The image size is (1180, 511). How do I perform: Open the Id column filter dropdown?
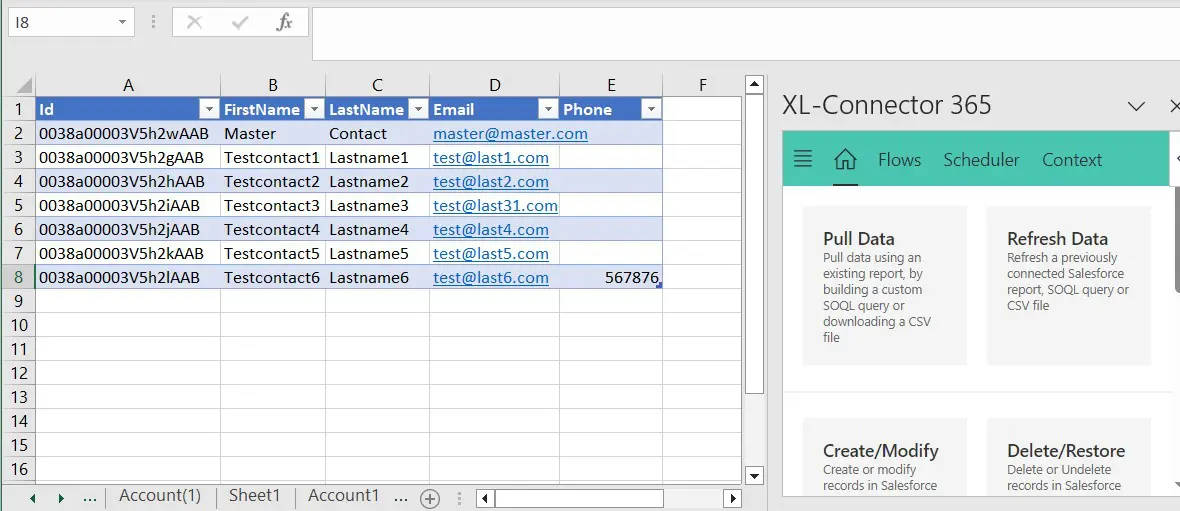click(x=209, y=109)
